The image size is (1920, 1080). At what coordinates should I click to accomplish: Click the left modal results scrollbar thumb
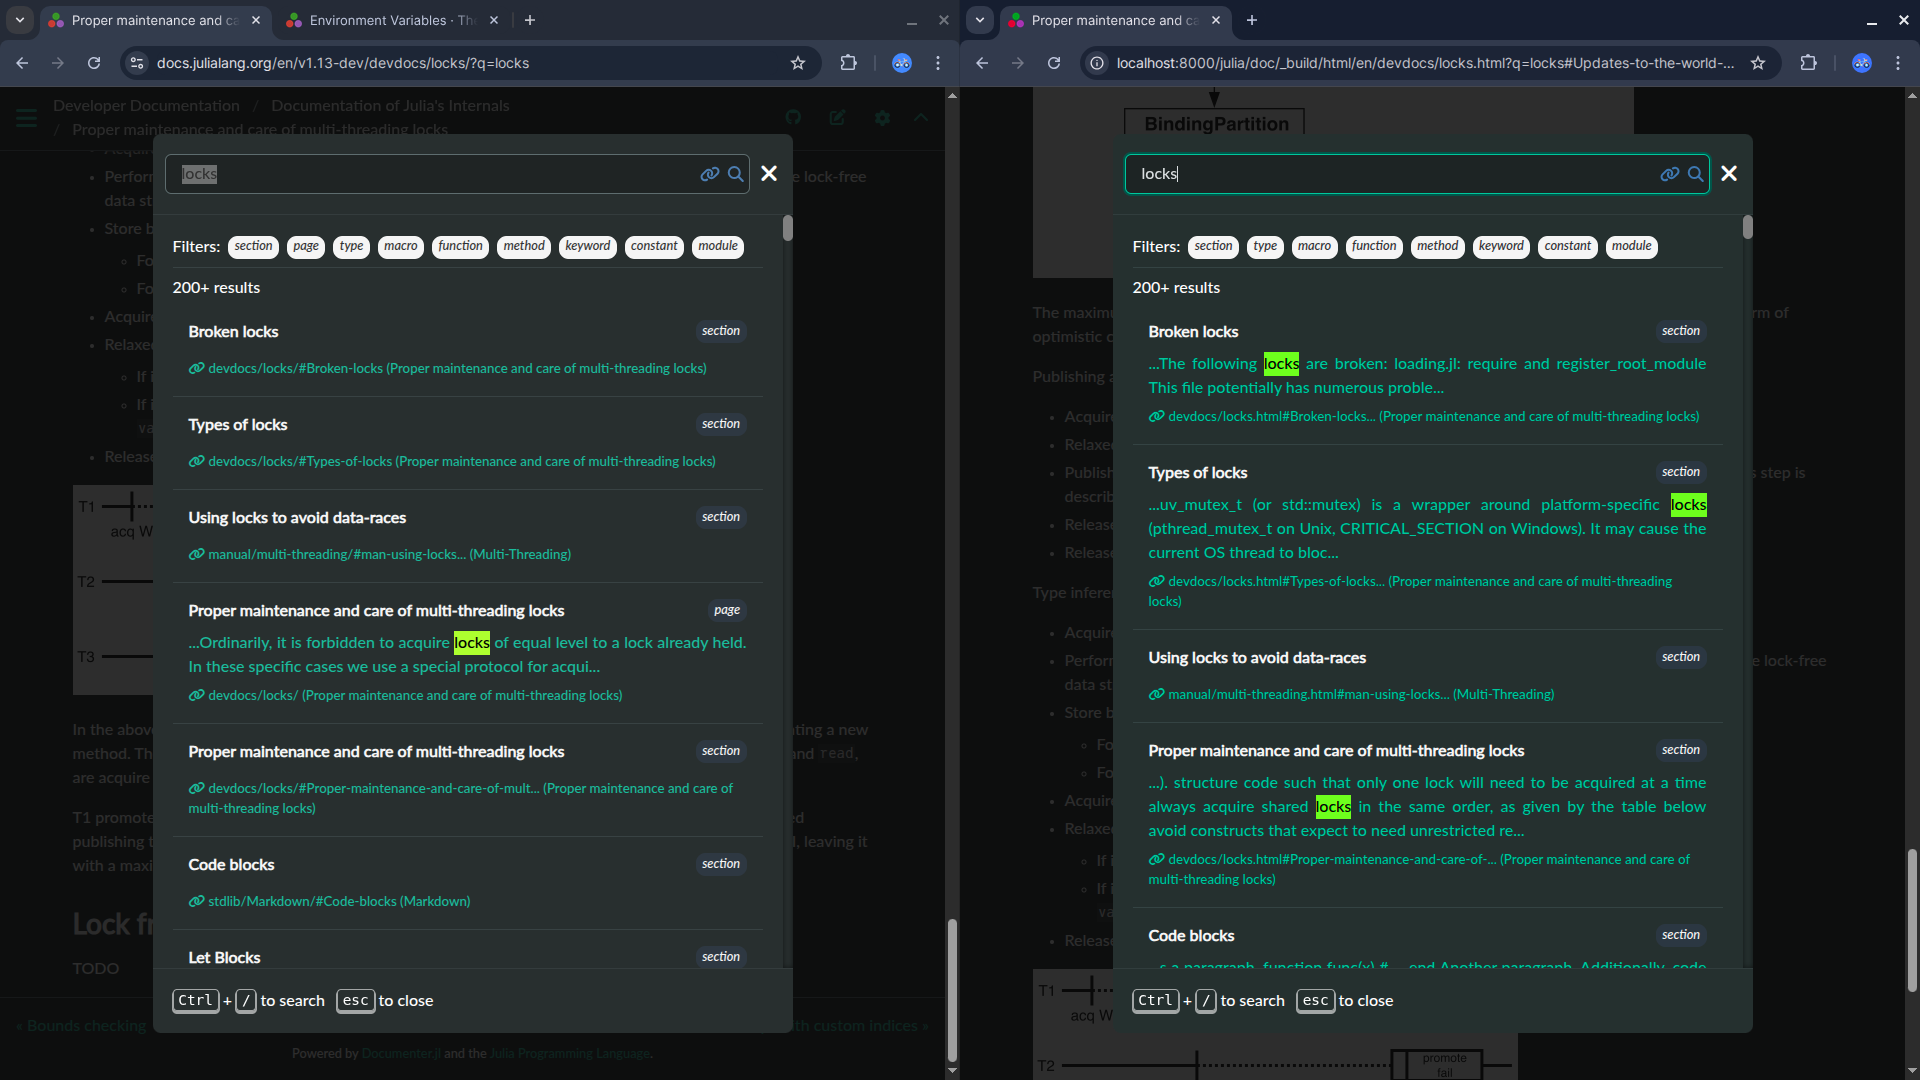pyautogui.click(x=788, y=228)
